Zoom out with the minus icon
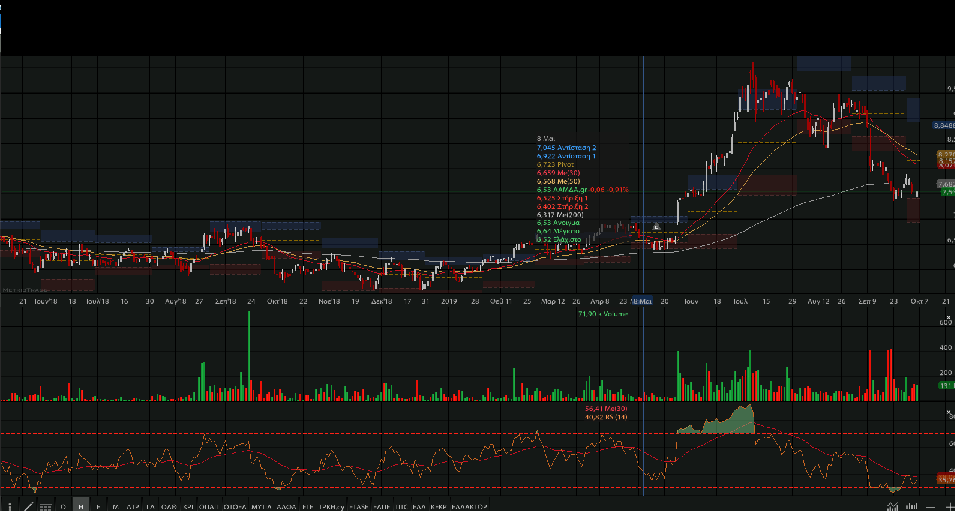The height and width of the screenshot is (511, 955). [x=931, y=507]
